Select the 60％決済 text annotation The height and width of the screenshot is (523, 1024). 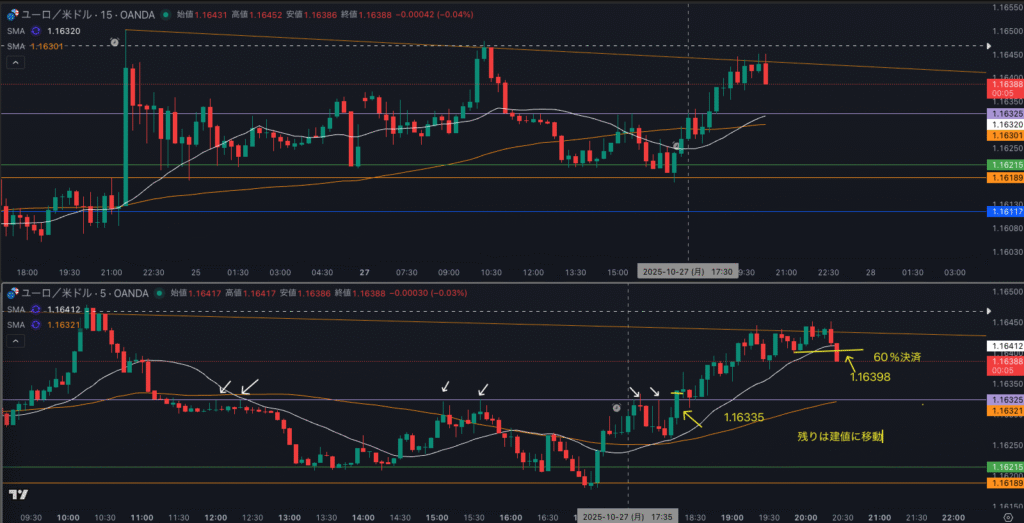click(x=895, y=356)
